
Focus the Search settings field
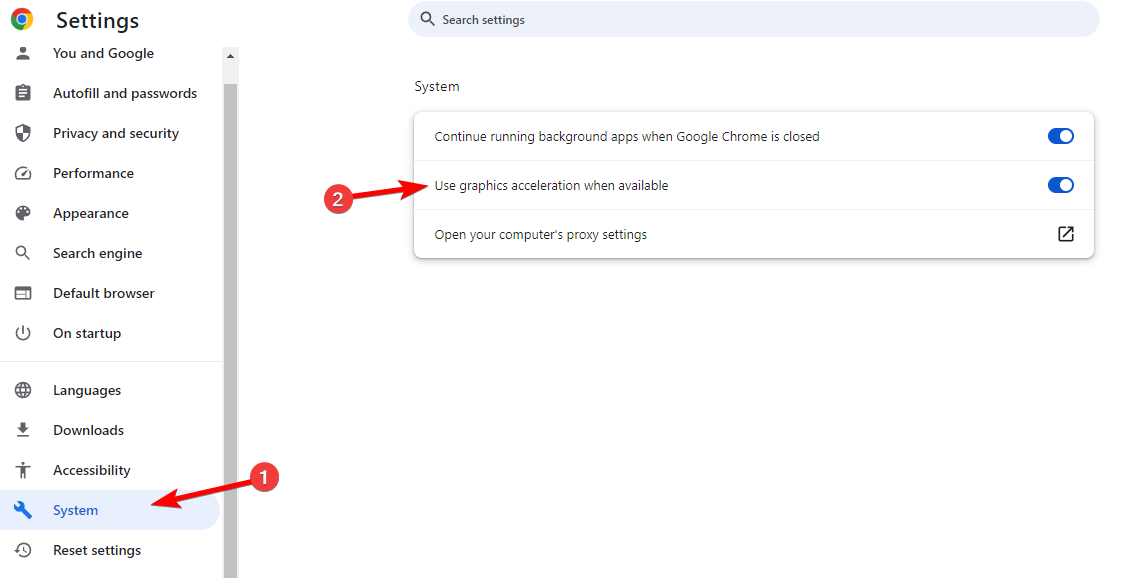753,20
